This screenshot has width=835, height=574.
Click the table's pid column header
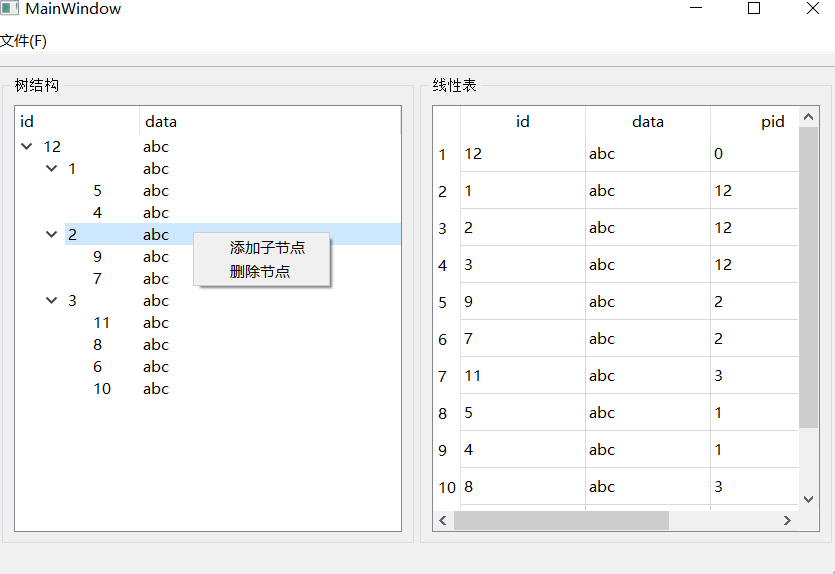755,121
